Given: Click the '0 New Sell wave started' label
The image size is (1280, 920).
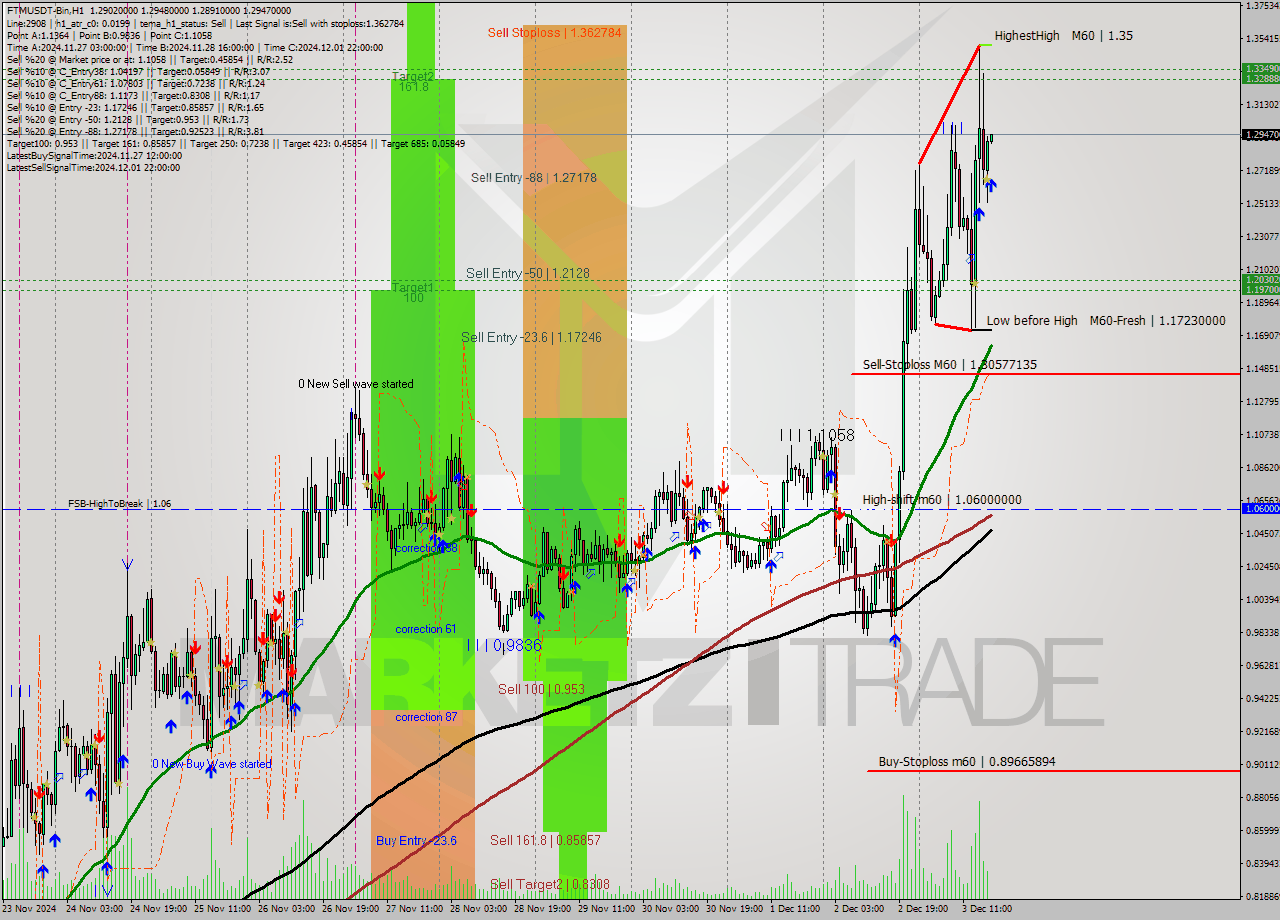Looking at the screenshot, I should 356,384.
